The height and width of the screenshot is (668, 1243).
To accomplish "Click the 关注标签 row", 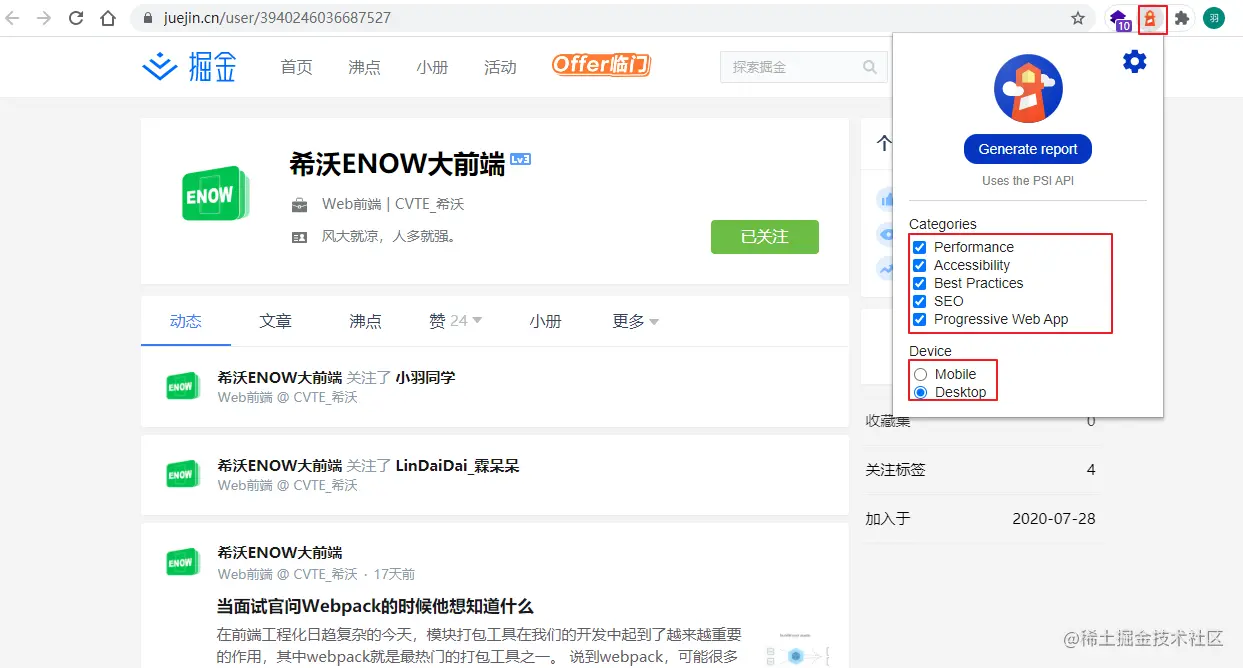I will (980, 470).
